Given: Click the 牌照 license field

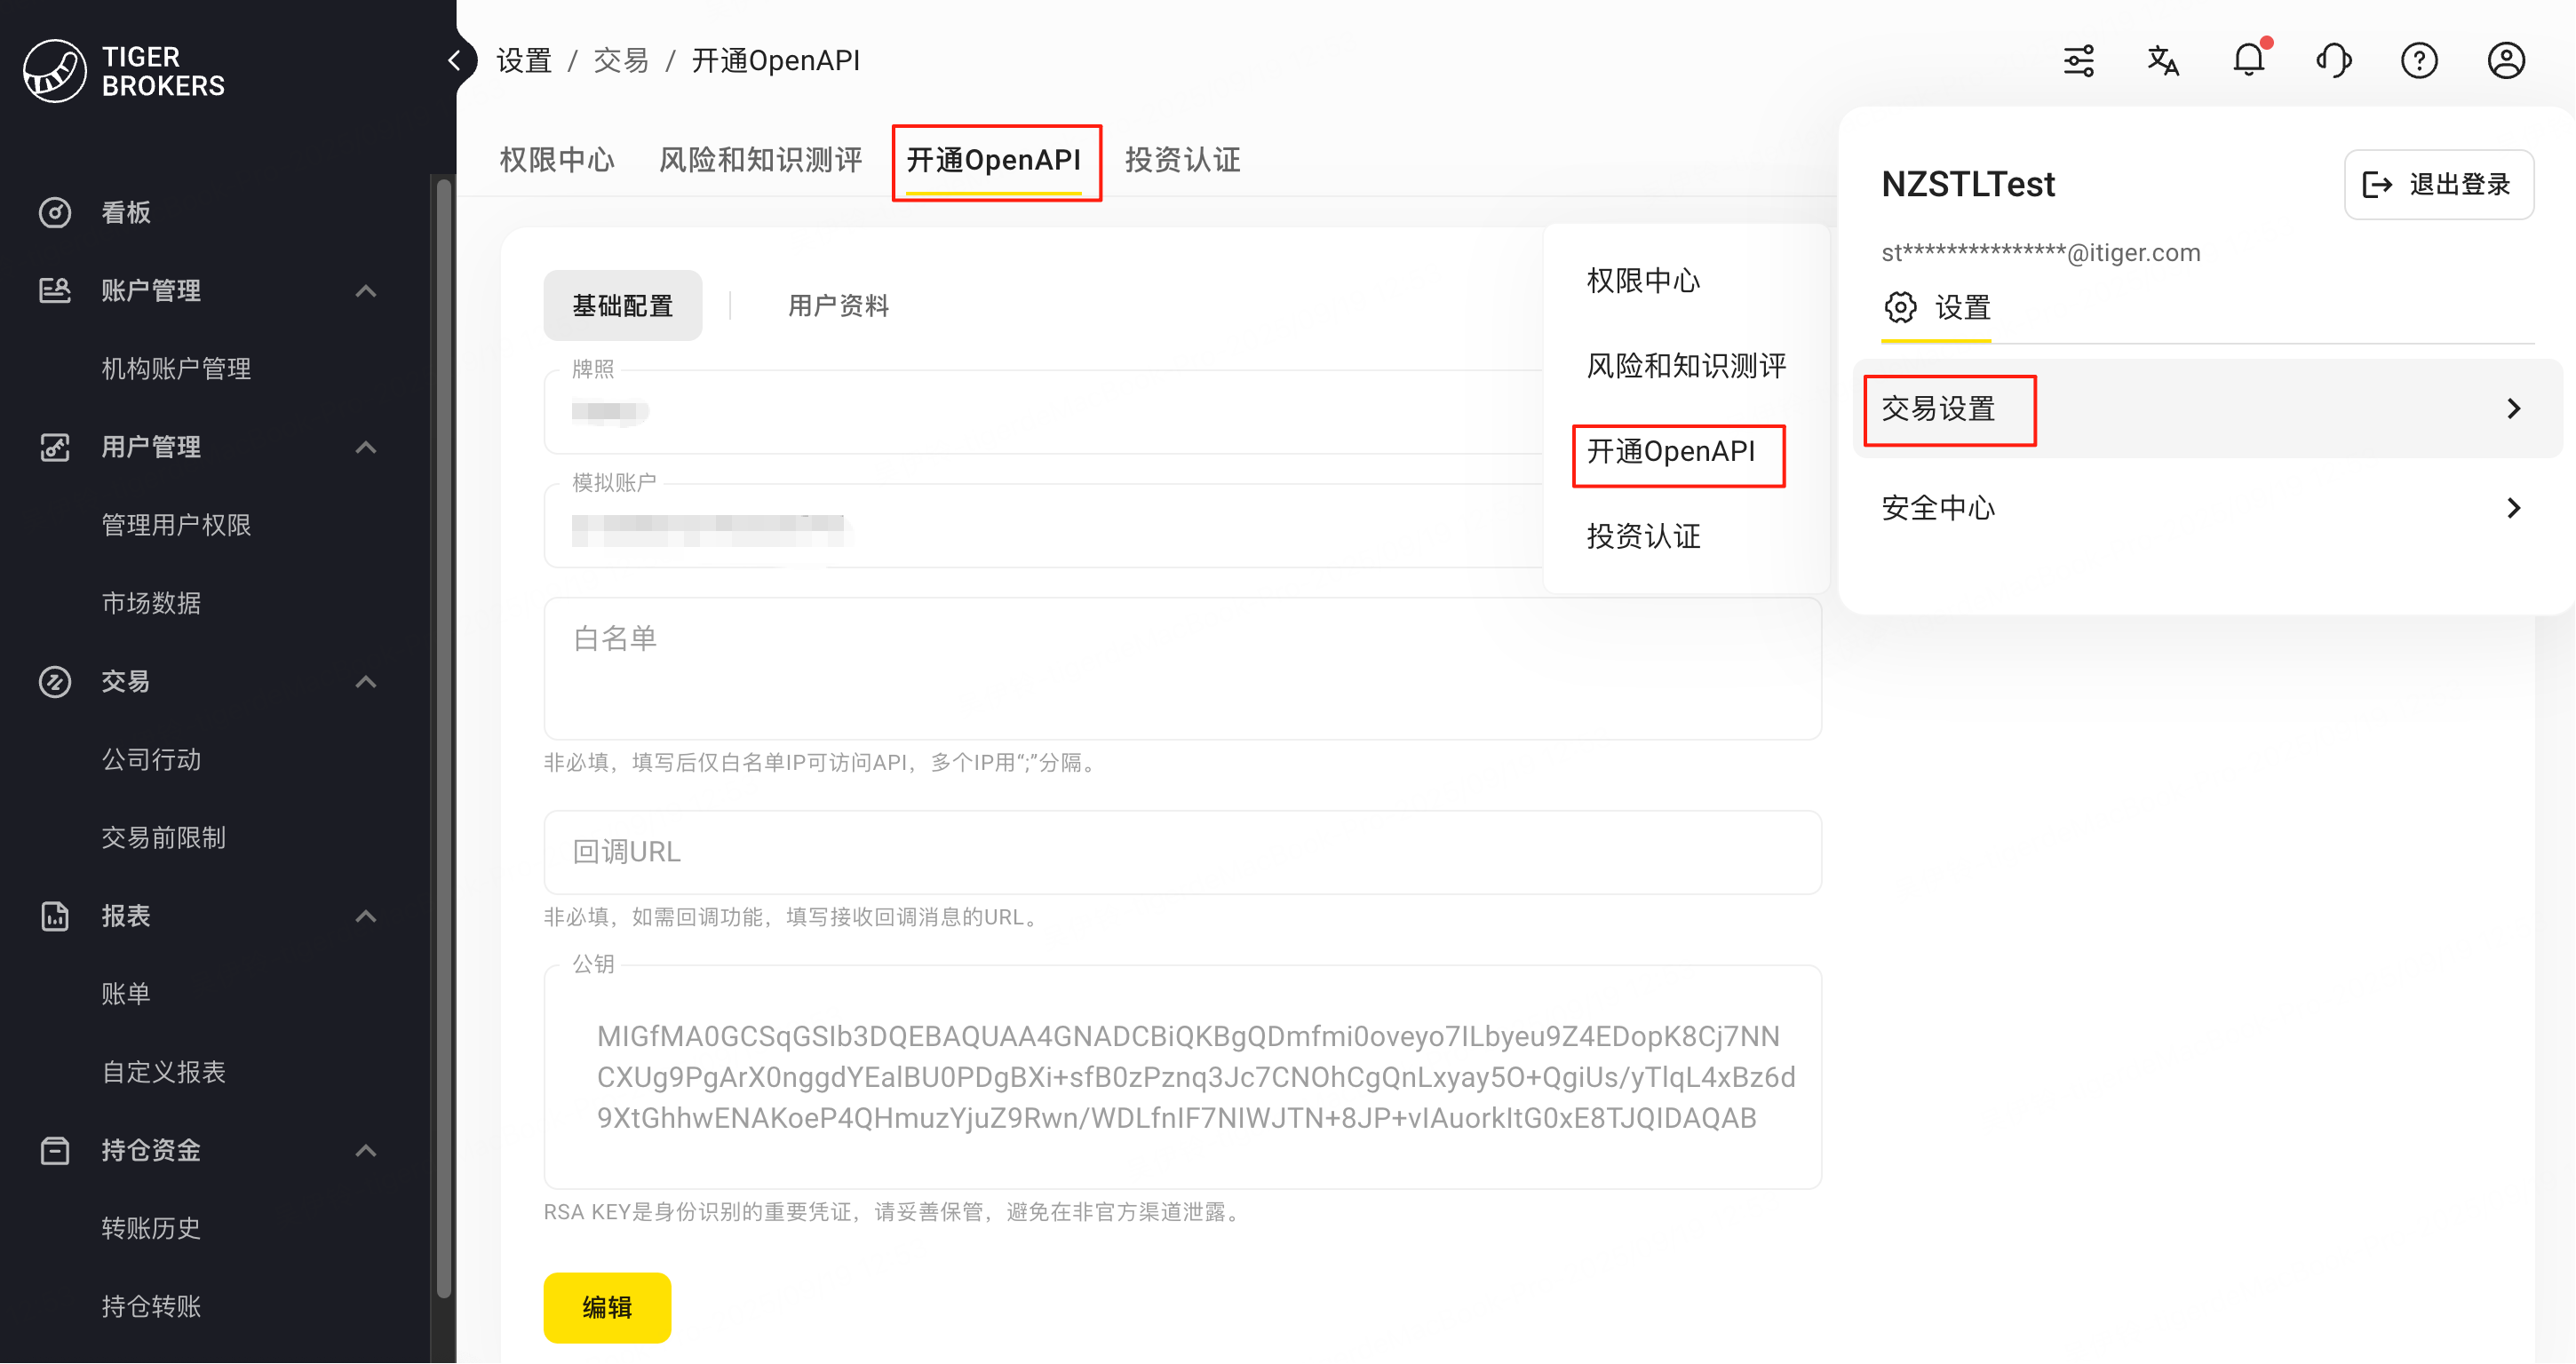Looking at the screenshot, I should [x=1044, y=412].
